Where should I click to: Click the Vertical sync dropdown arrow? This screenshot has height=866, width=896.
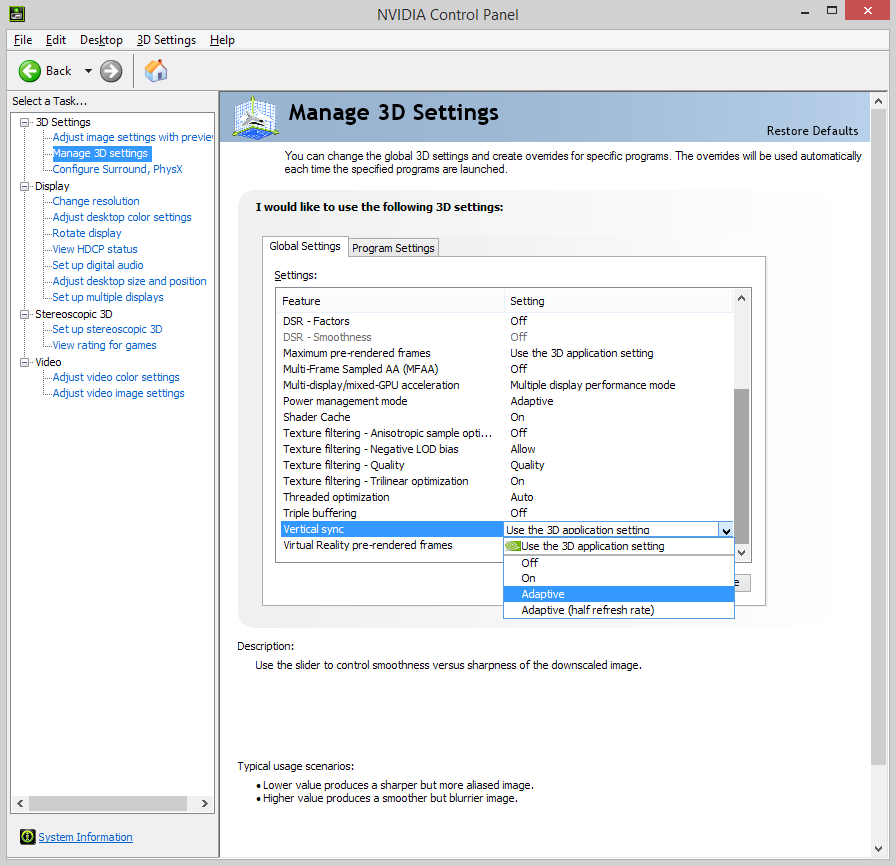point(726,530)
